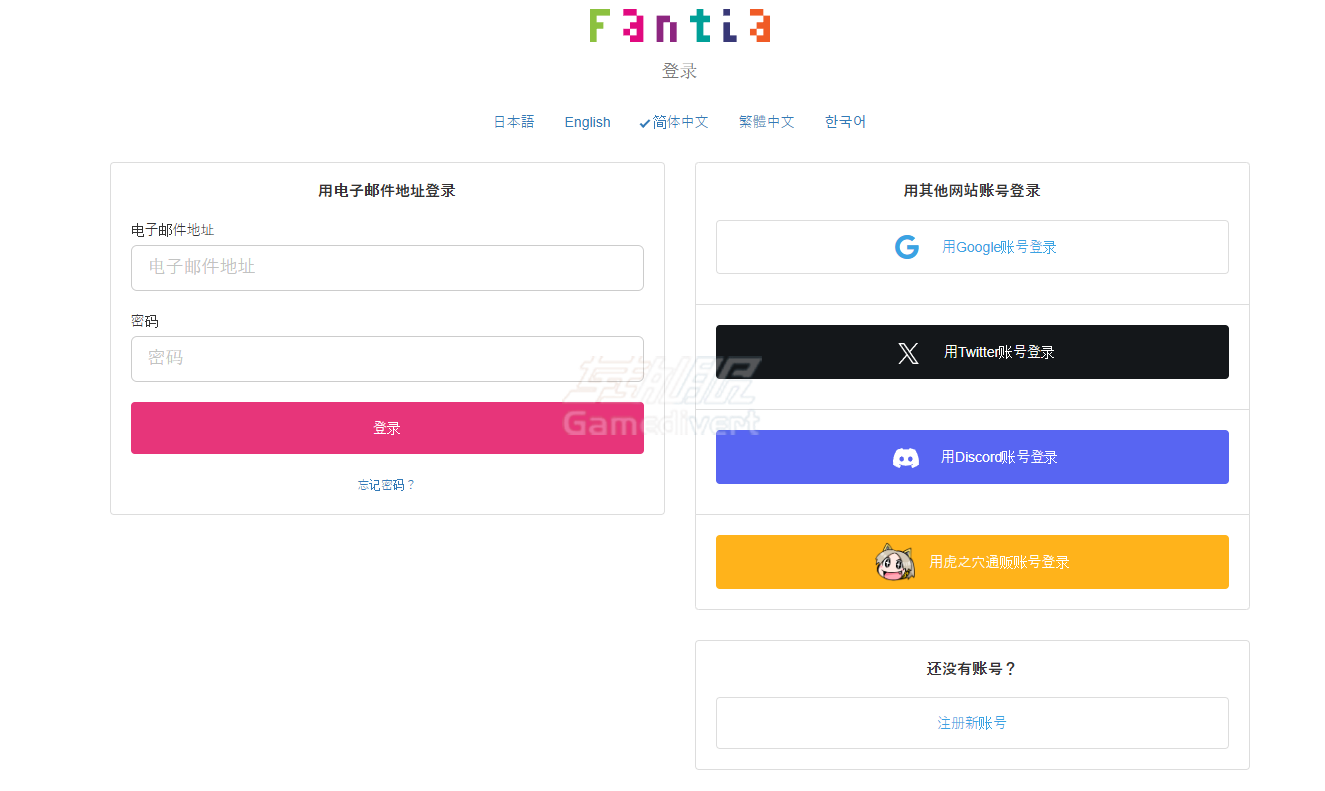The height and width of the screenshot is (791, 1325).
Task: Switch language to 日本語
Action: [514, 122]
